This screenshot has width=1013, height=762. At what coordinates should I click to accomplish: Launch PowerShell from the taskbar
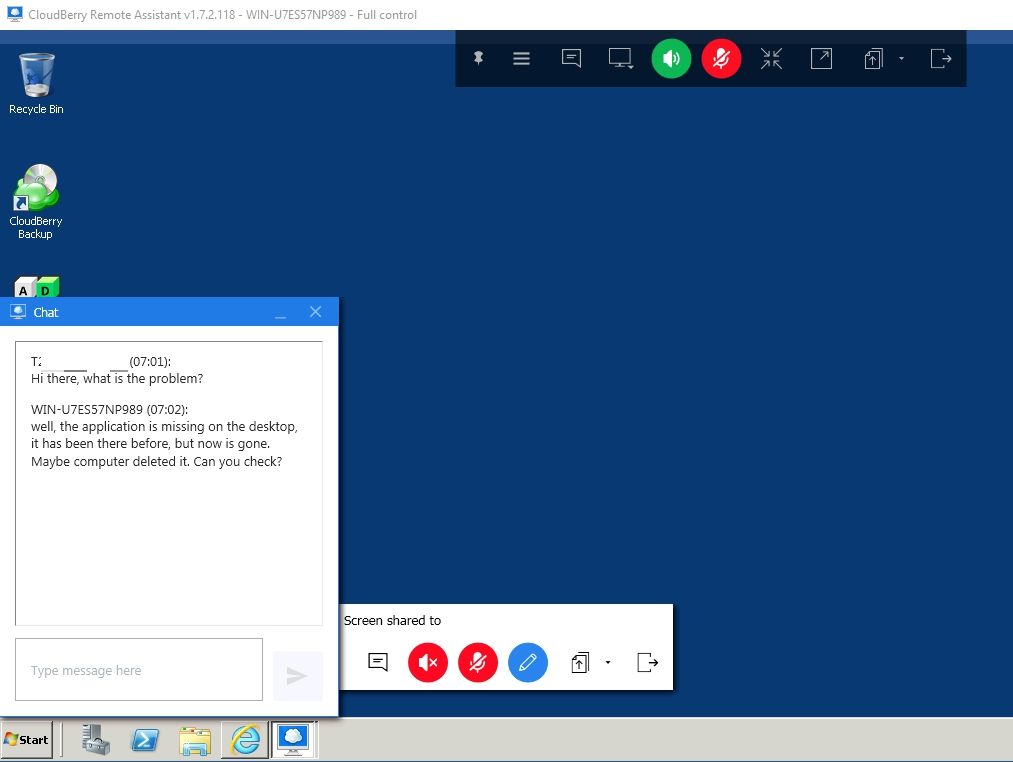[x=145, y=739]
